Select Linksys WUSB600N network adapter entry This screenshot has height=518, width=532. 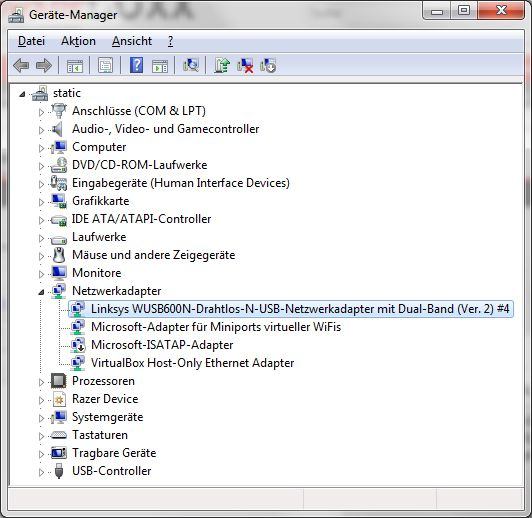[291, 309]
